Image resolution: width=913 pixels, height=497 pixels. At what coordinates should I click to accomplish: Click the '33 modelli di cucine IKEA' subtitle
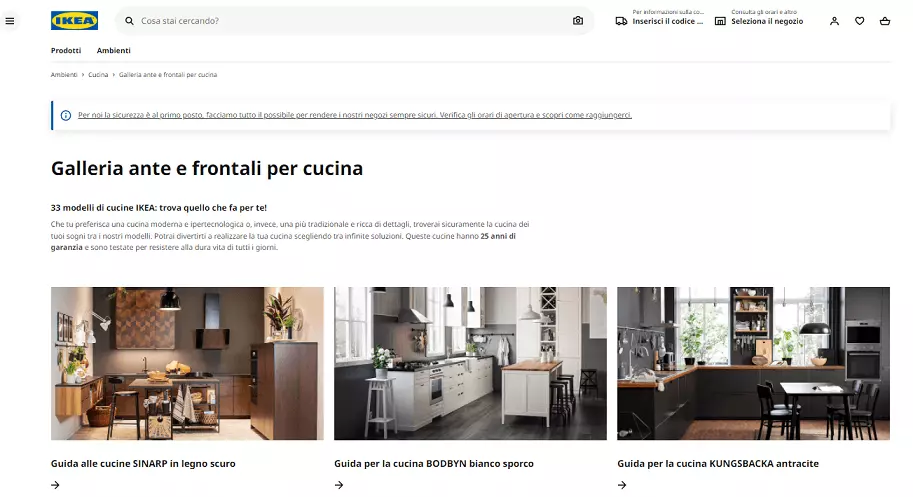click(x=158, y=208)
